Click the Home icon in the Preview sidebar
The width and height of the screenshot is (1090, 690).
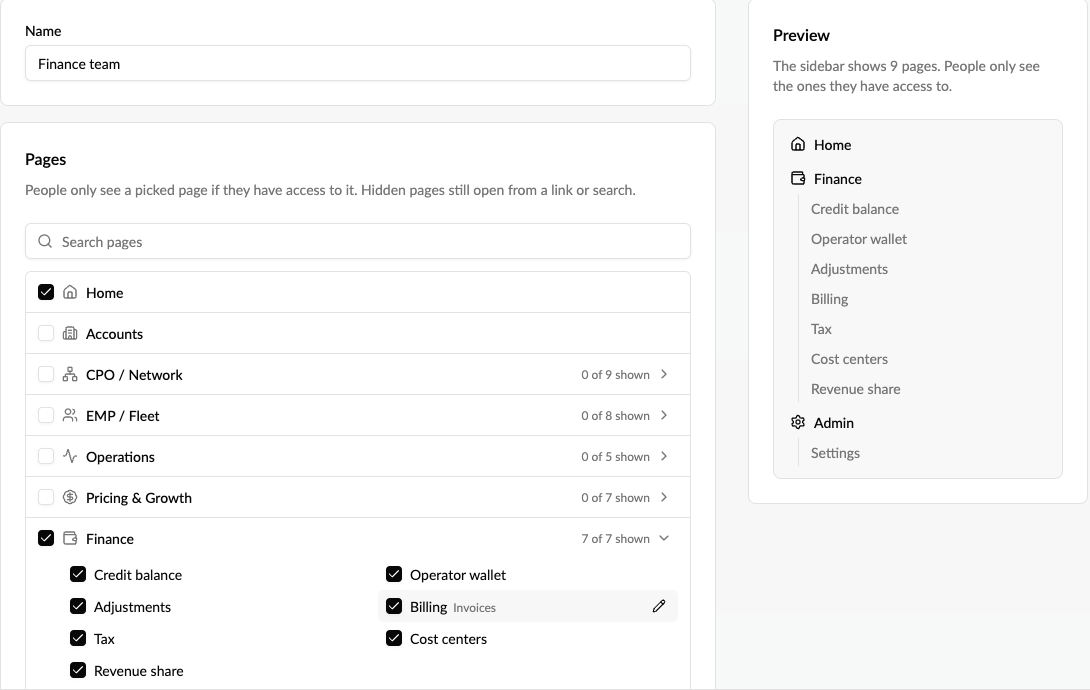(798, 144)
